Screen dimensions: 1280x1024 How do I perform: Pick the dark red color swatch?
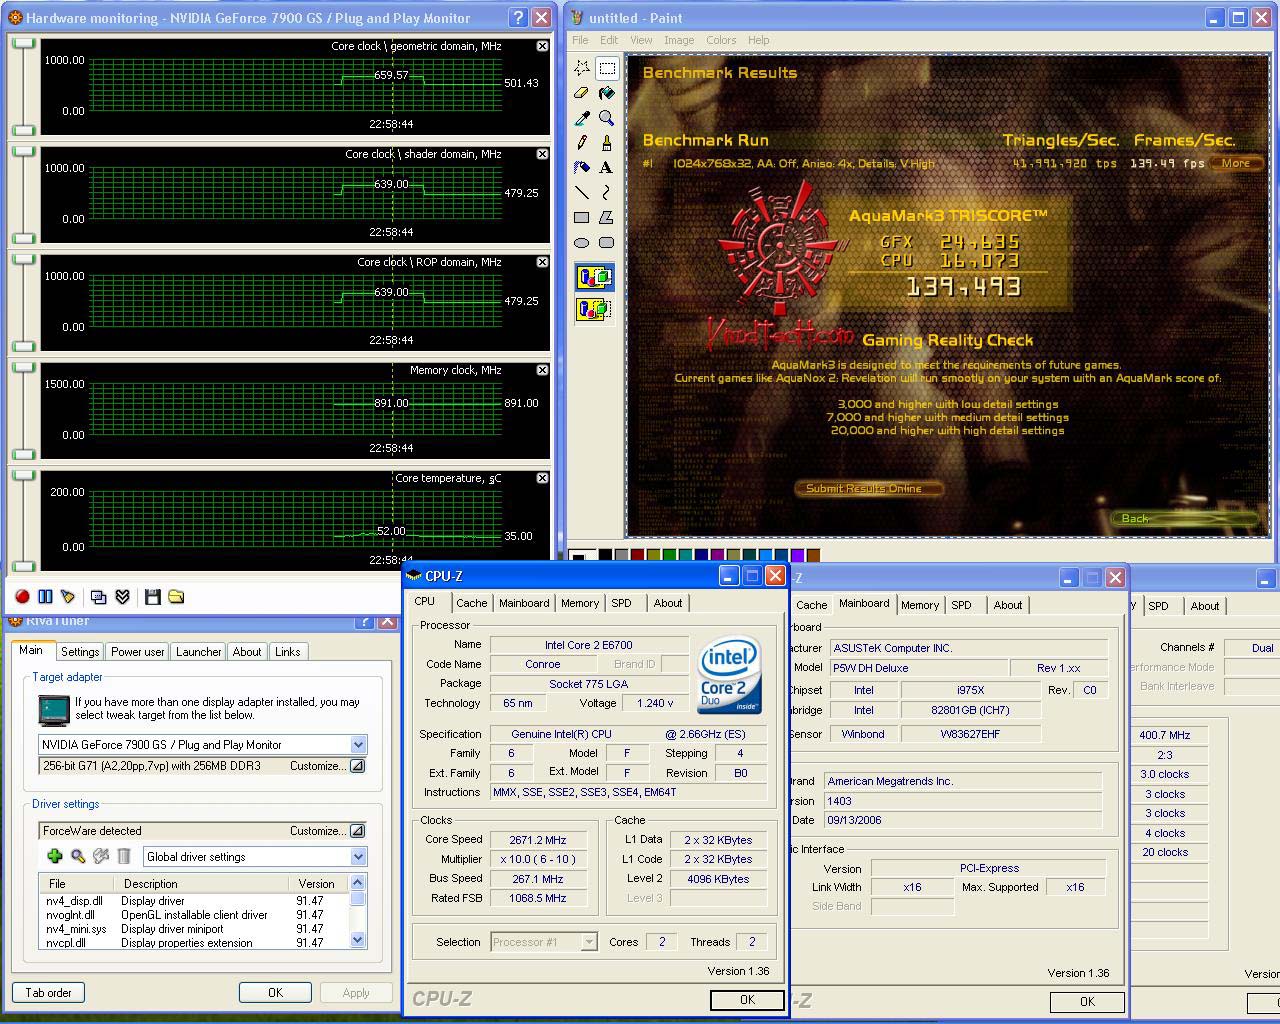638,555
